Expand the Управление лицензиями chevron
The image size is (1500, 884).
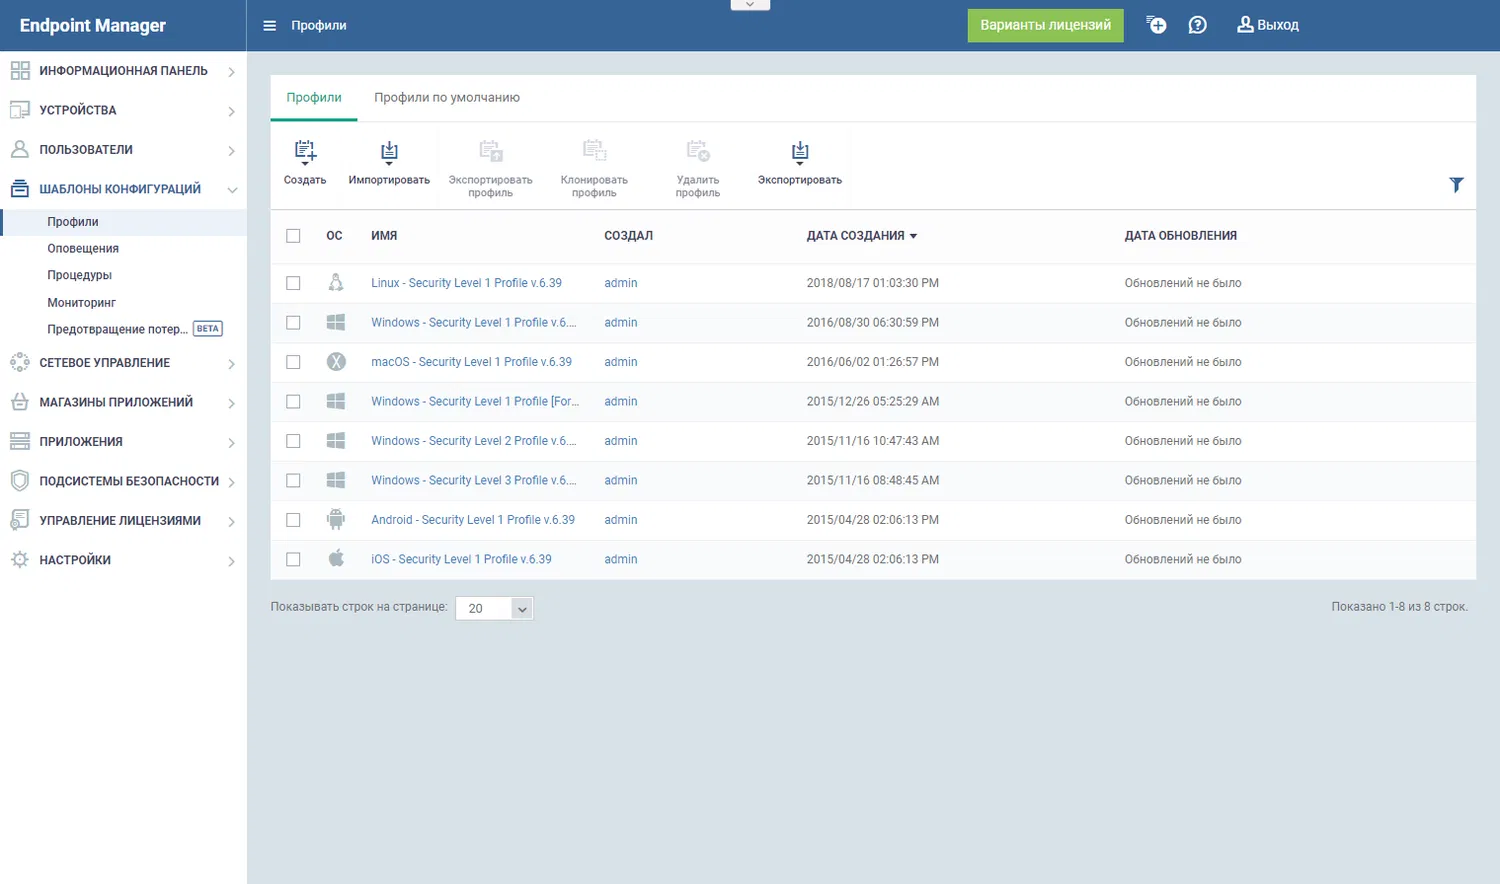click(x=231, y=522)
